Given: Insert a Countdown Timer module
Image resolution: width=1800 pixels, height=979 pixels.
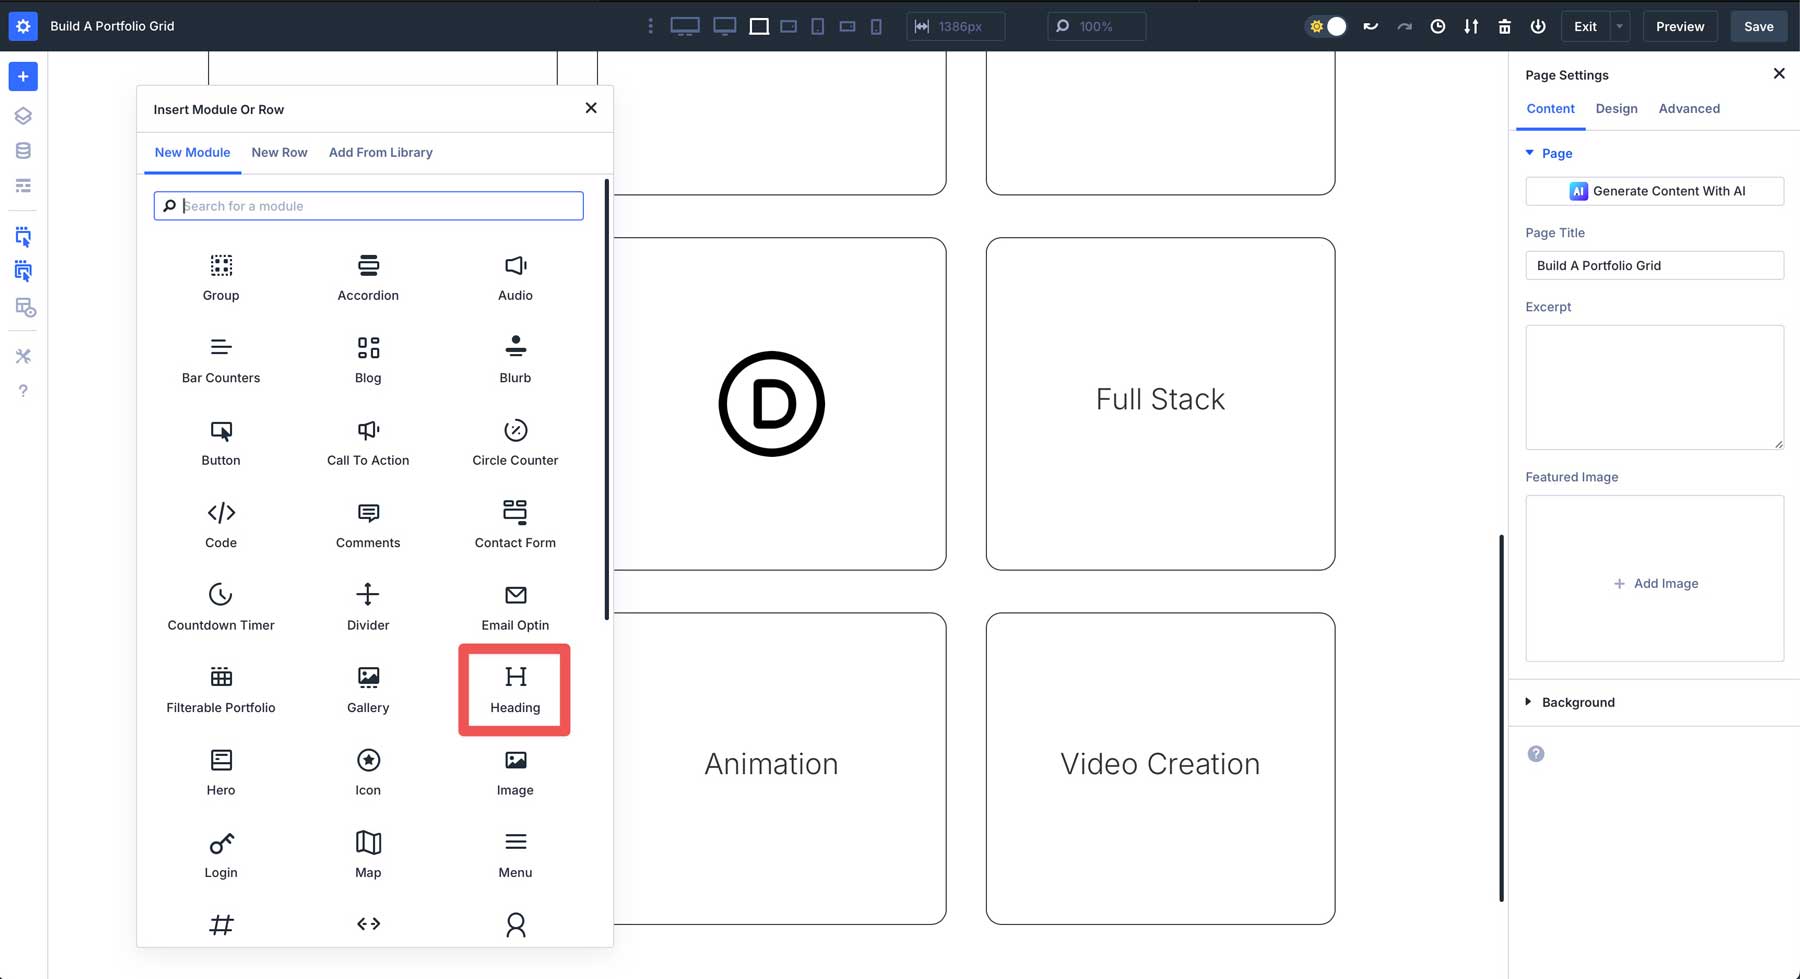Looking at the screenshot, I should coord(220,606).
